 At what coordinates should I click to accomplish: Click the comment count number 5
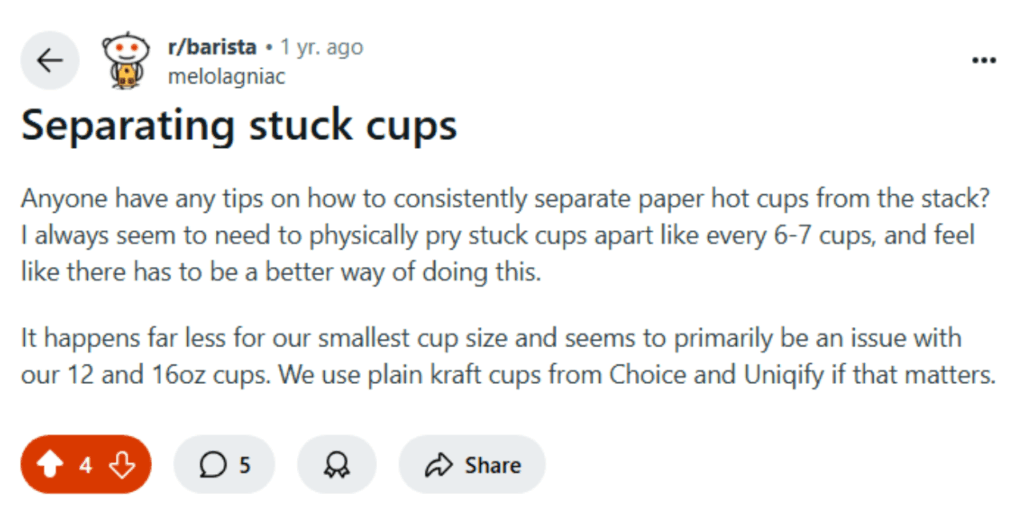click(244, 465)
